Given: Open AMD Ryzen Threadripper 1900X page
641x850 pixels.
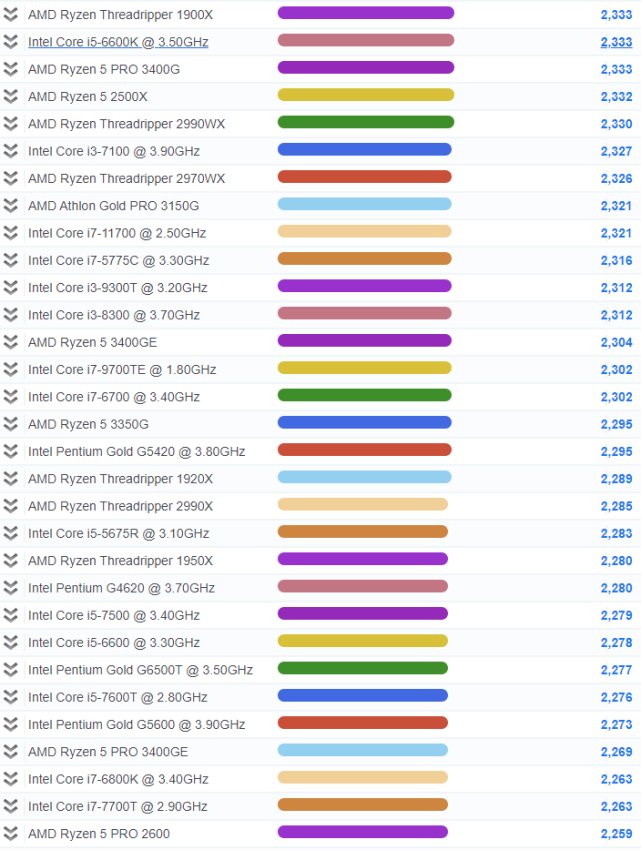Looking at the screenshot, I should pyautogui.click(x=120, y=15).
